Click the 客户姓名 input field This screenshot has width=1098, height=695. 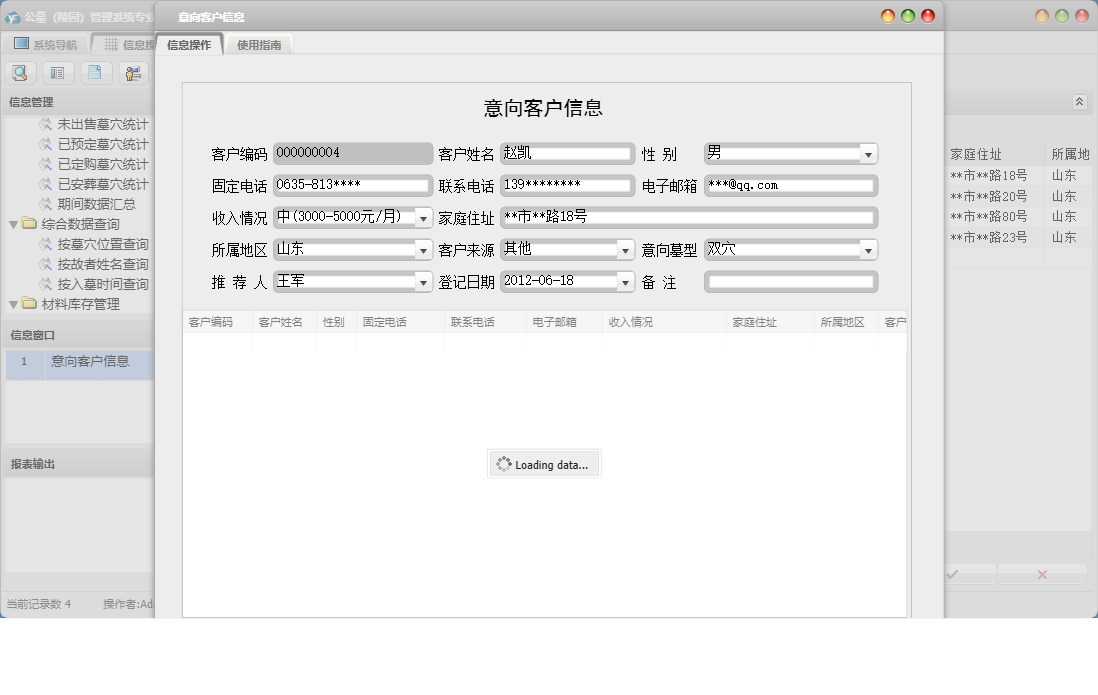pos(567,154)
